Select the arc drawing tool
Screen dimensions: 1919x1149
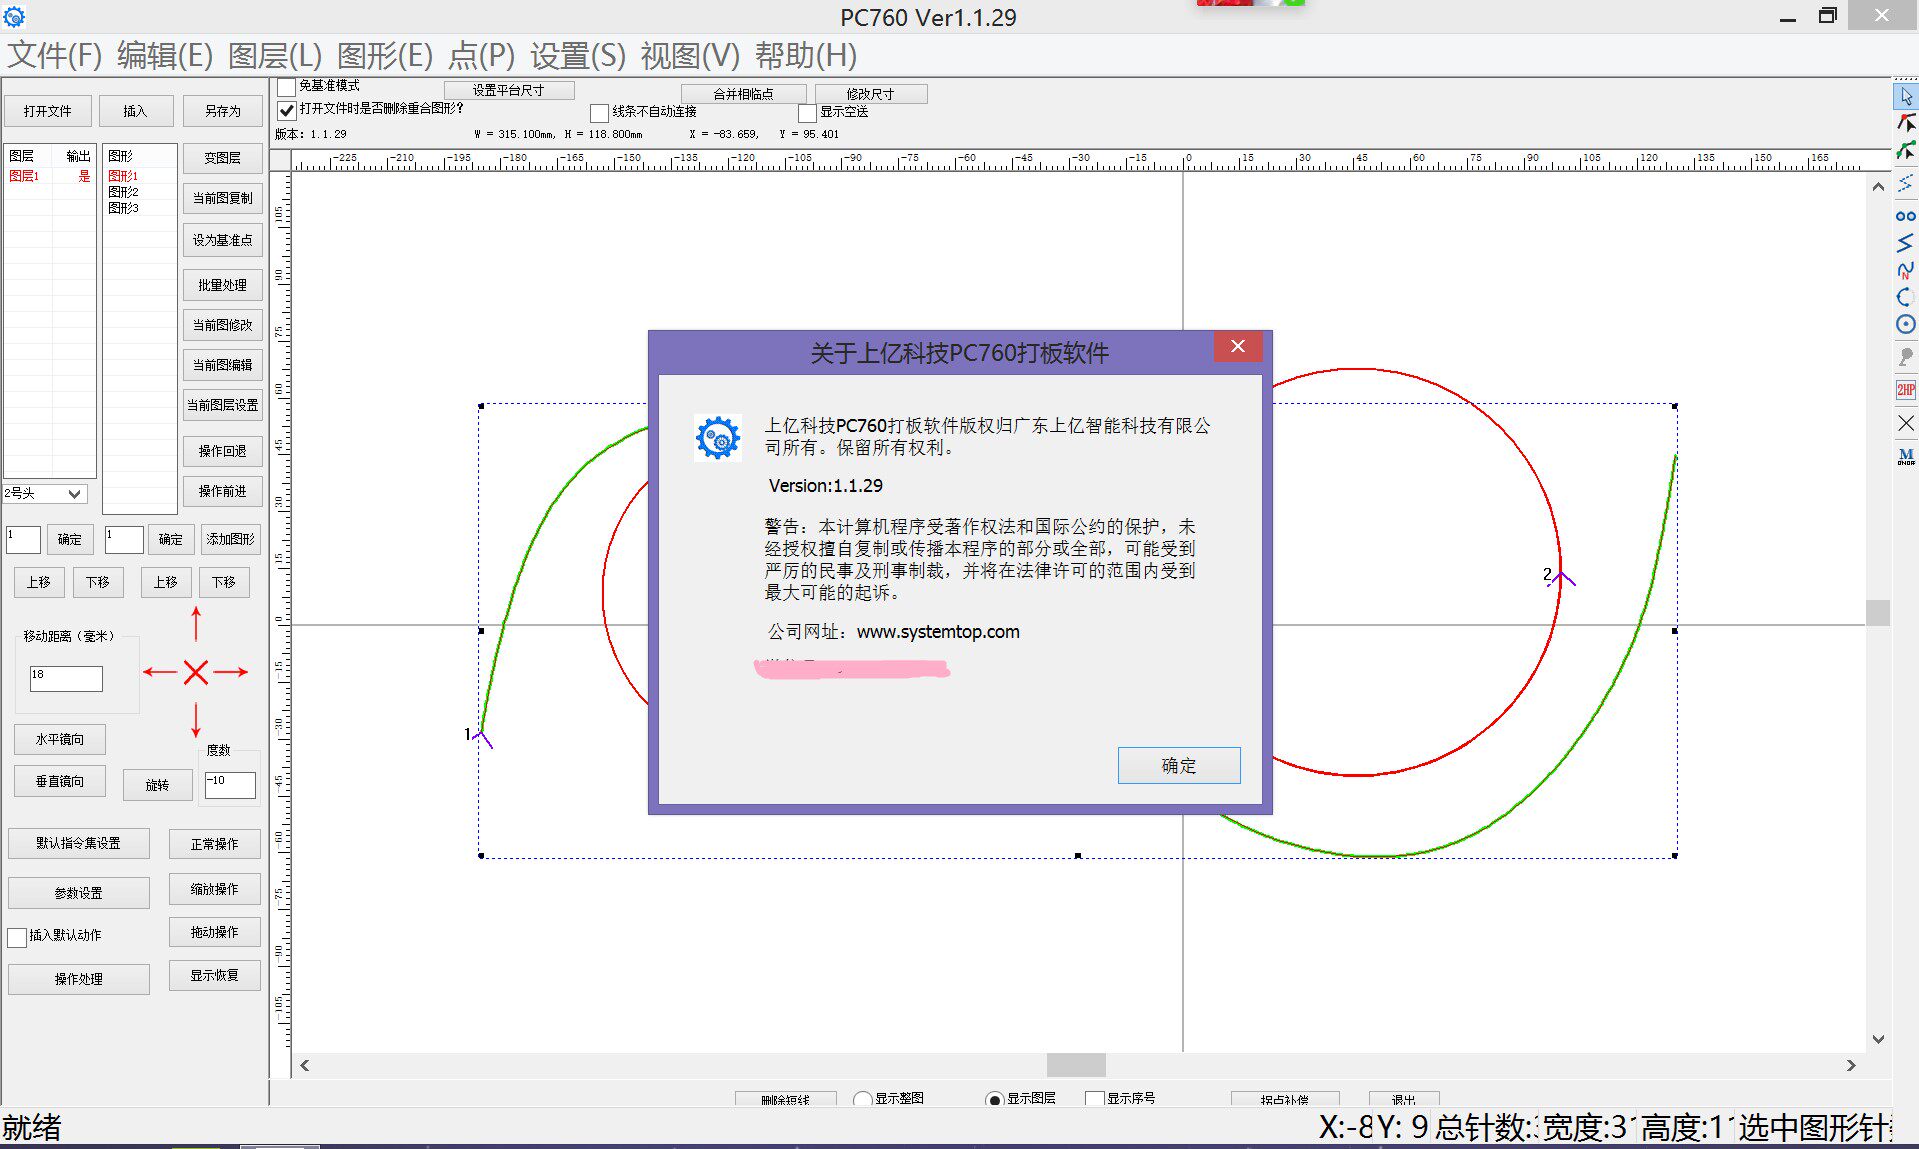(x=1906, y=297)
